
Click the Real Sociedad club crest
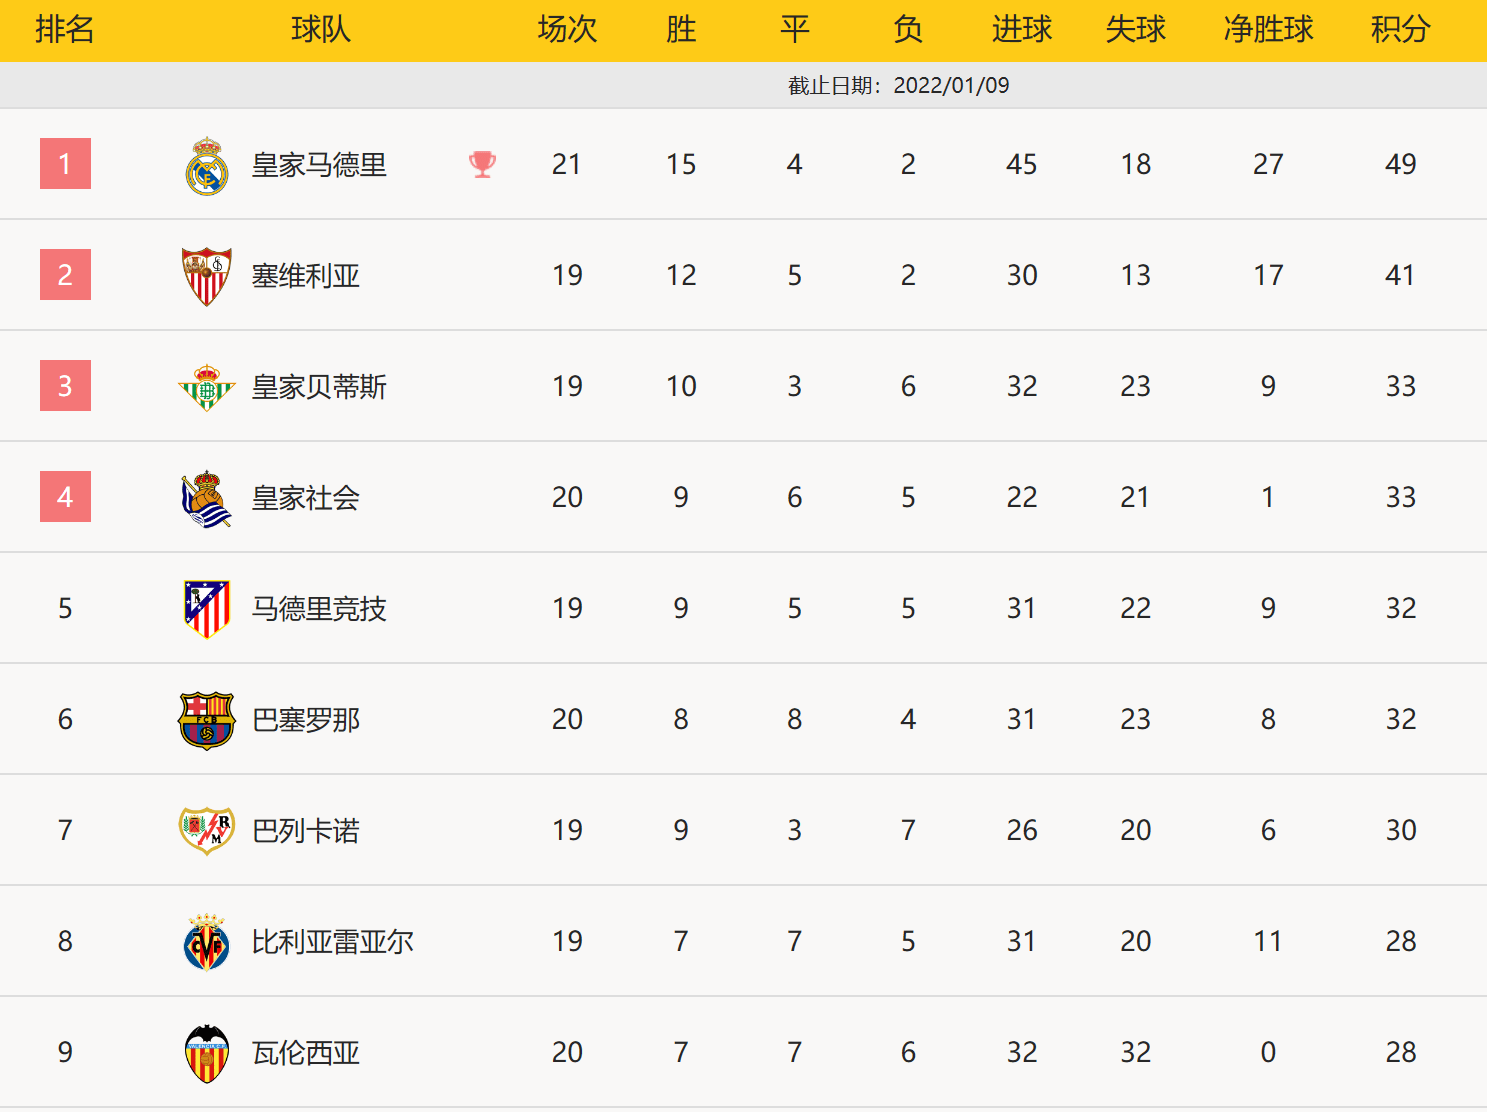pyautogui.click(x=207, y=498)
